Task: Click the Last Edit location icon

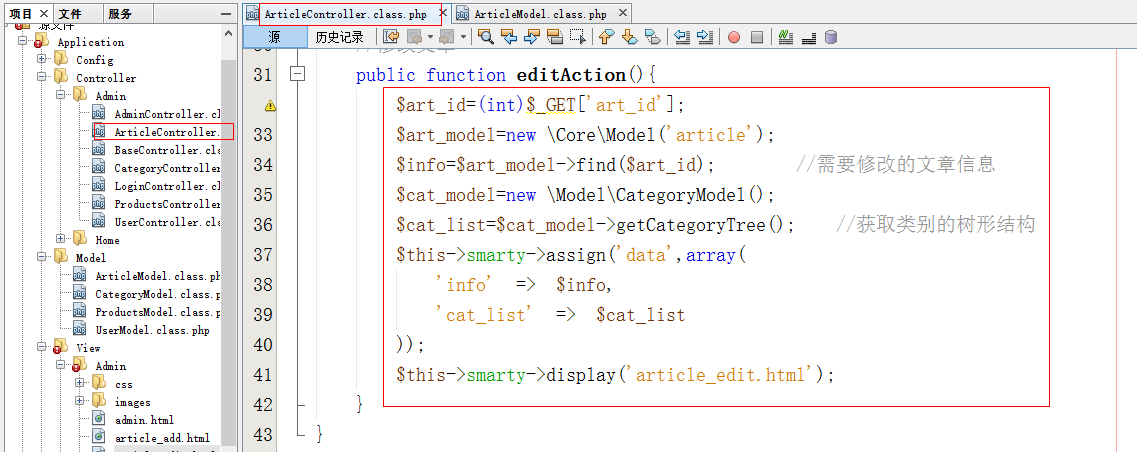Action: (x=391, y=37)
